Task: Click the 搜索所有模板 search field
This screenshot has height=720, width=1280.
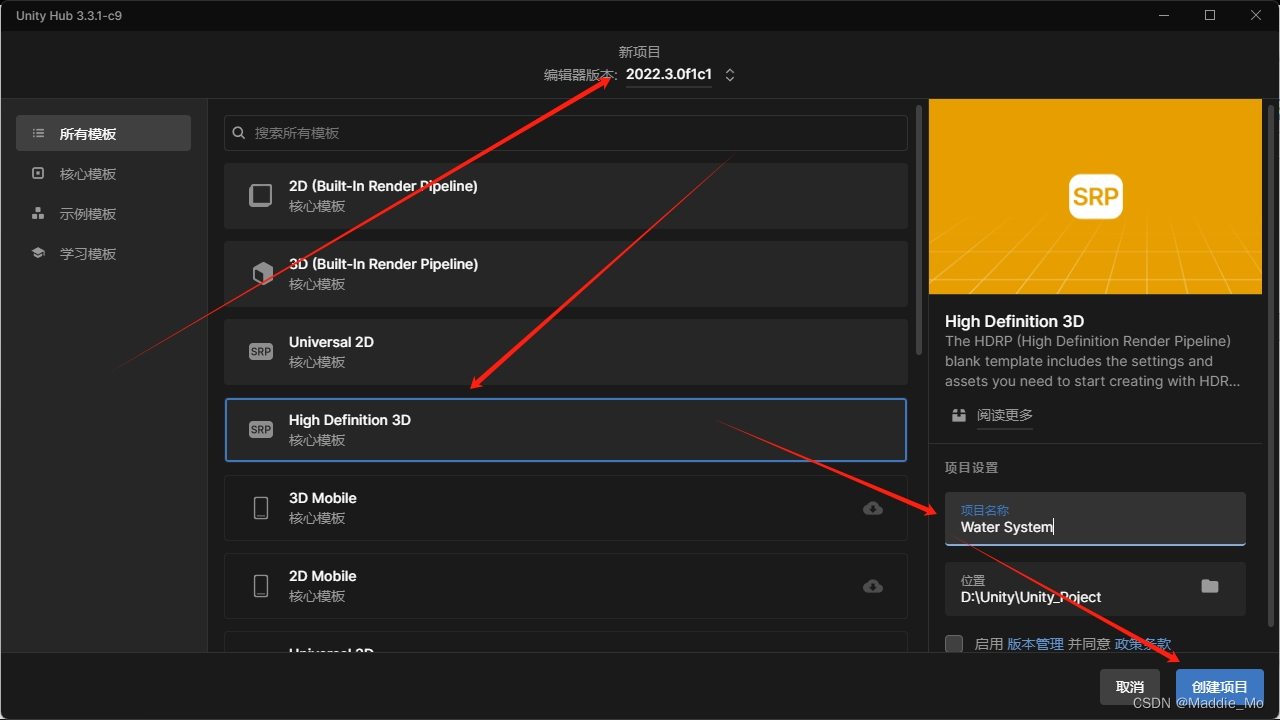Action: tap(566, 133)
